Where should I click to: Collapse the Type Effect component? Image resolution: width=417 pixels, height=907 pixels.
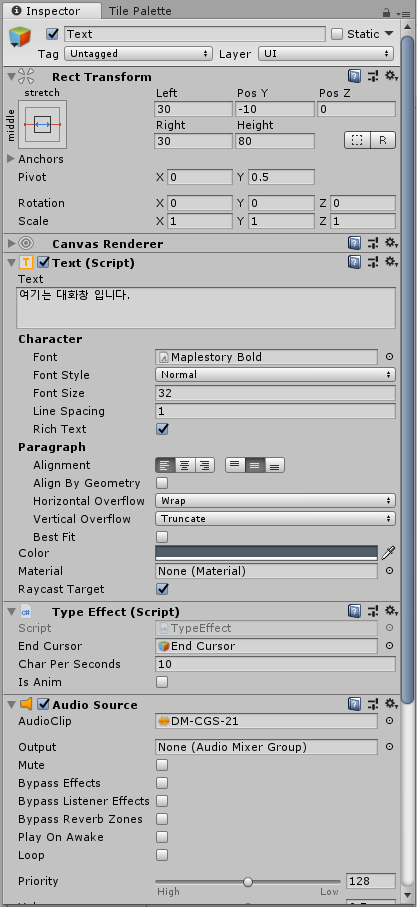10,611
